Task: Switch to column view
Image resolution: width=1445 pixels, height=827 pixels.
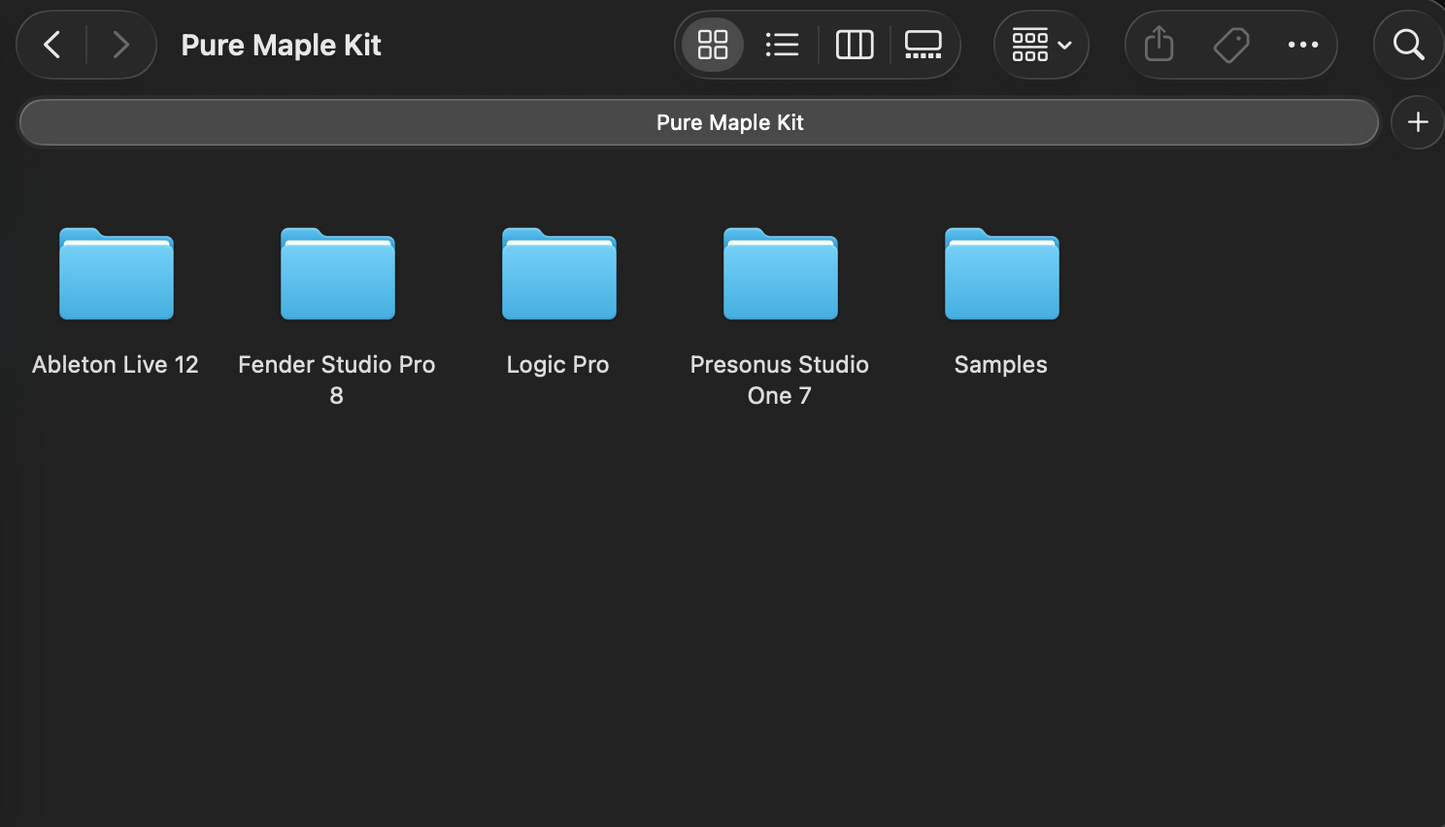Action: (x=854, y=45)
